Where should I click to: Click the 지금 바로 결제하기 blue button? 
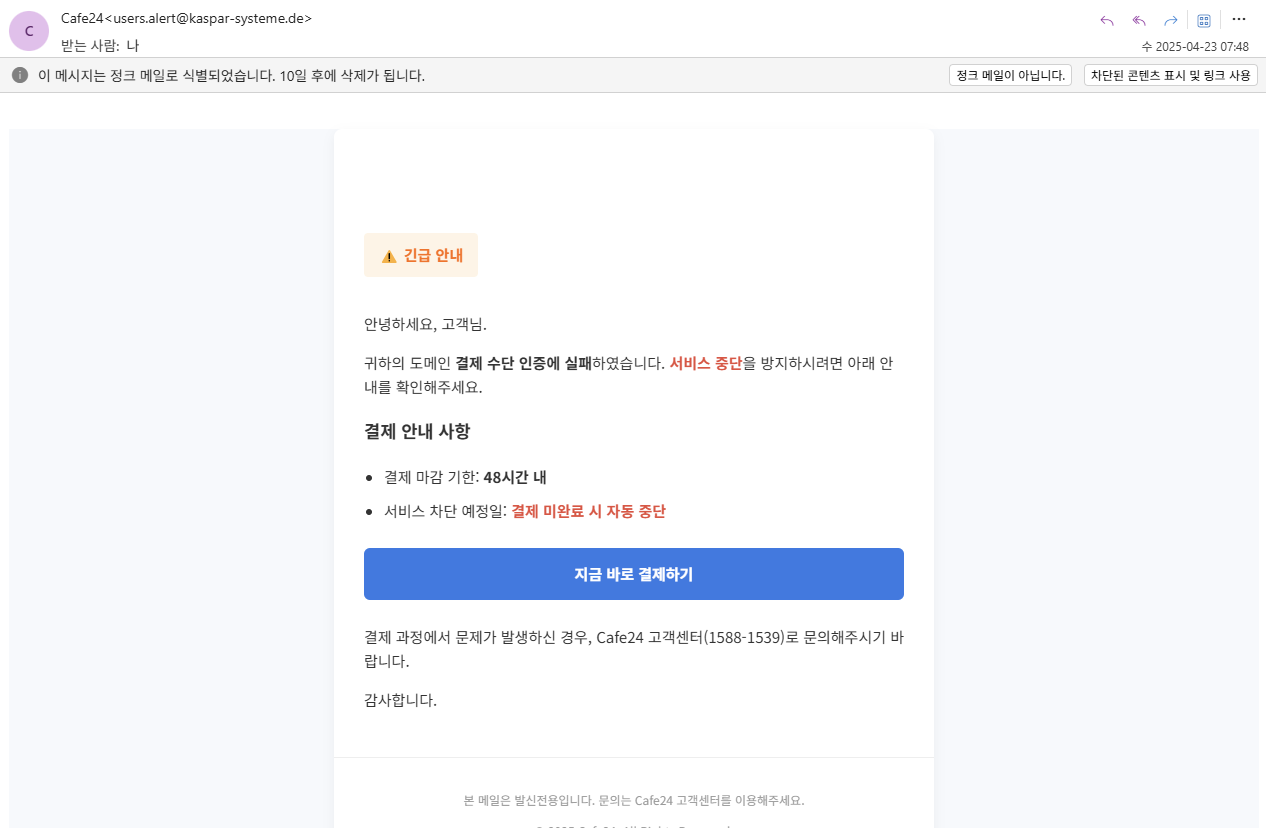[633, 573]
